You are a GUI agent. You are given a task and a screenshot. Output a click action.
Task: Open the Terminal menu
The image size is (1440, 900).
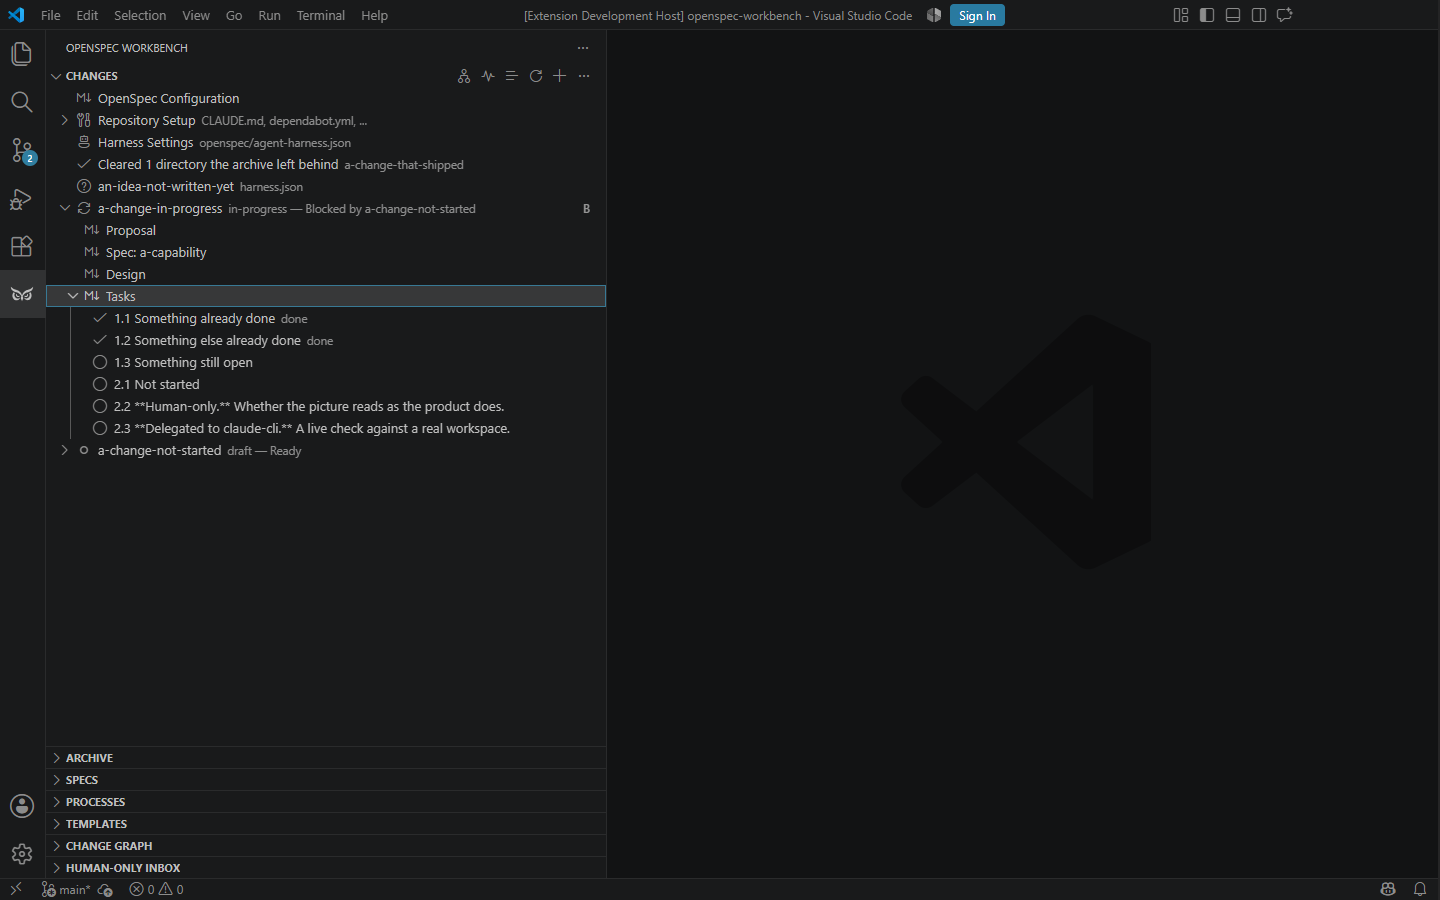point(321,15)
